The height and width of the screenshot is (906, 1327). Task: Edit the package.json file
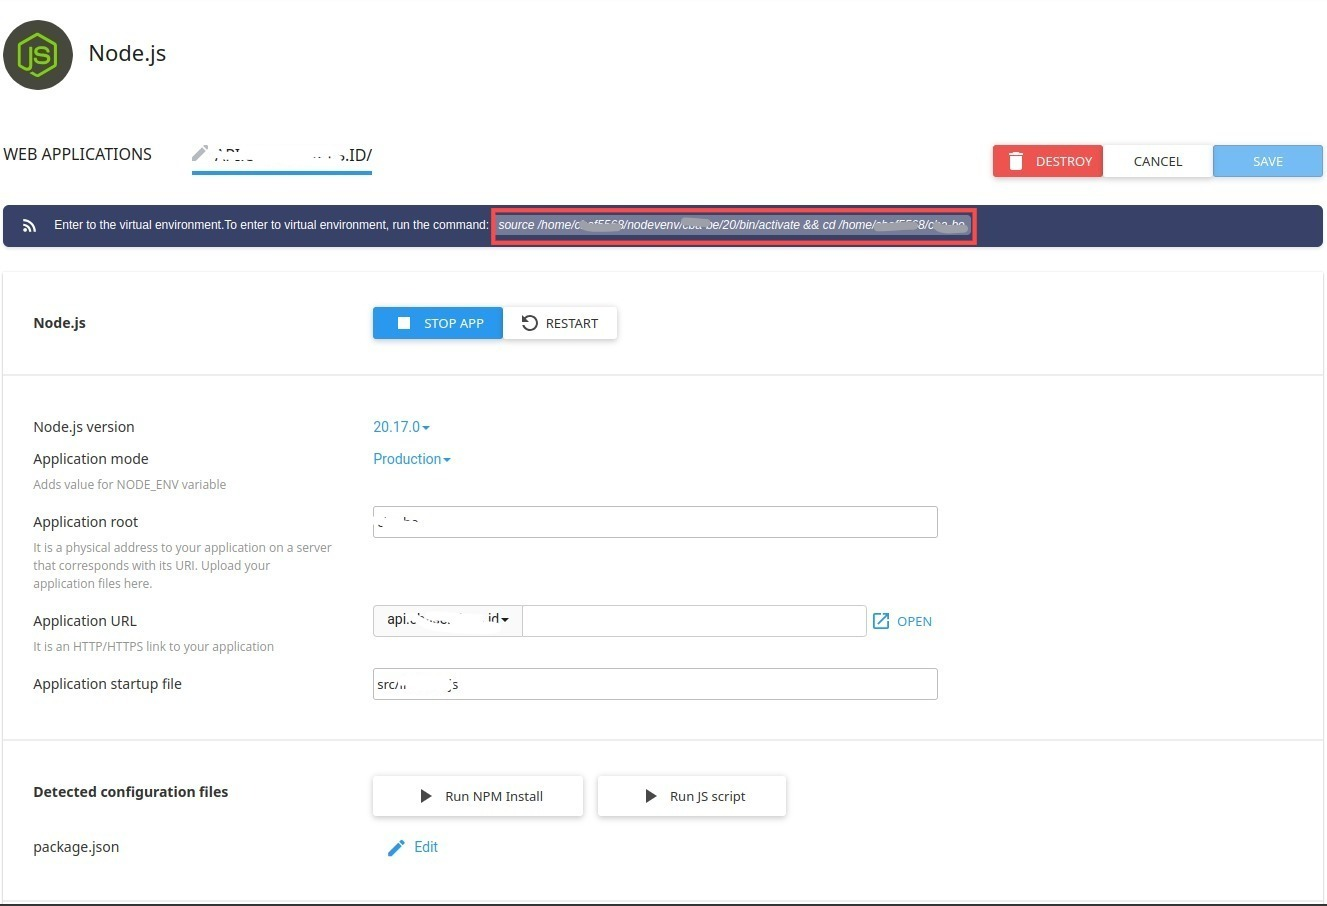tap(413, 847)
